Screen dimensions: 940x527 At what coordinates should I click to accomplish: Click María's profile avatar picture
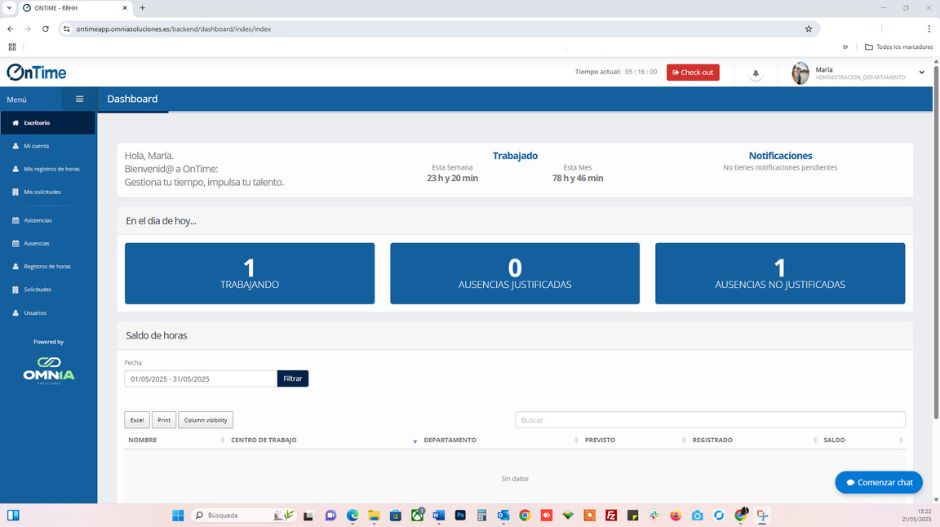800,73
